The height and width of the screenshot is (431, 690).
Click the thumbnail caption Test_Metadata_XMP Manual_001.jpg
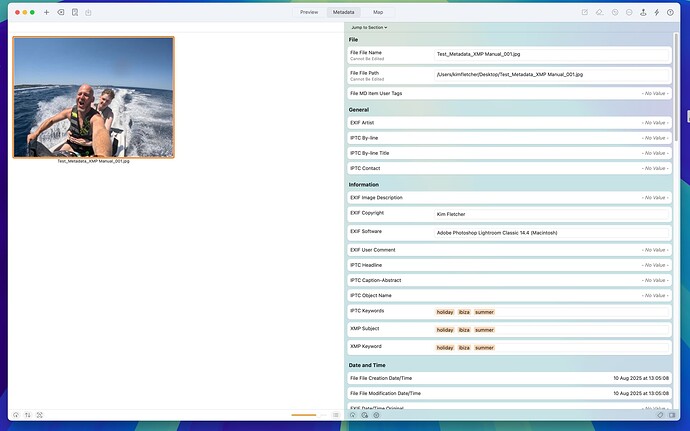[93, 161]
